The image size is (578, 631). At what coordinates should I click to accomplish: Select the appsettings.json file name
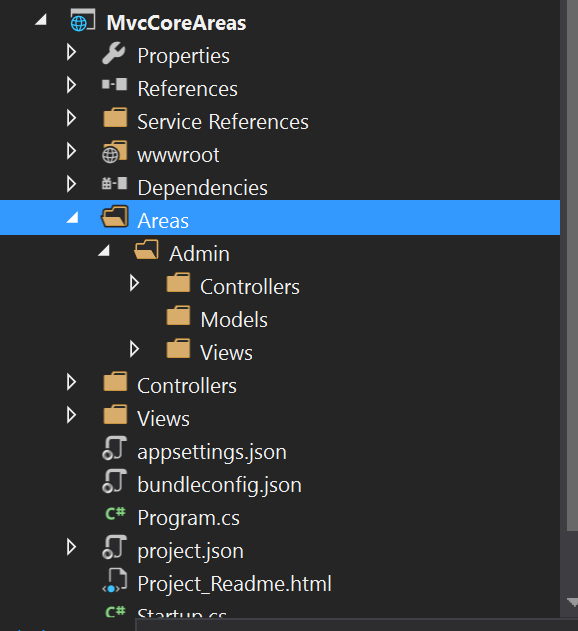[x=212, y=453]
